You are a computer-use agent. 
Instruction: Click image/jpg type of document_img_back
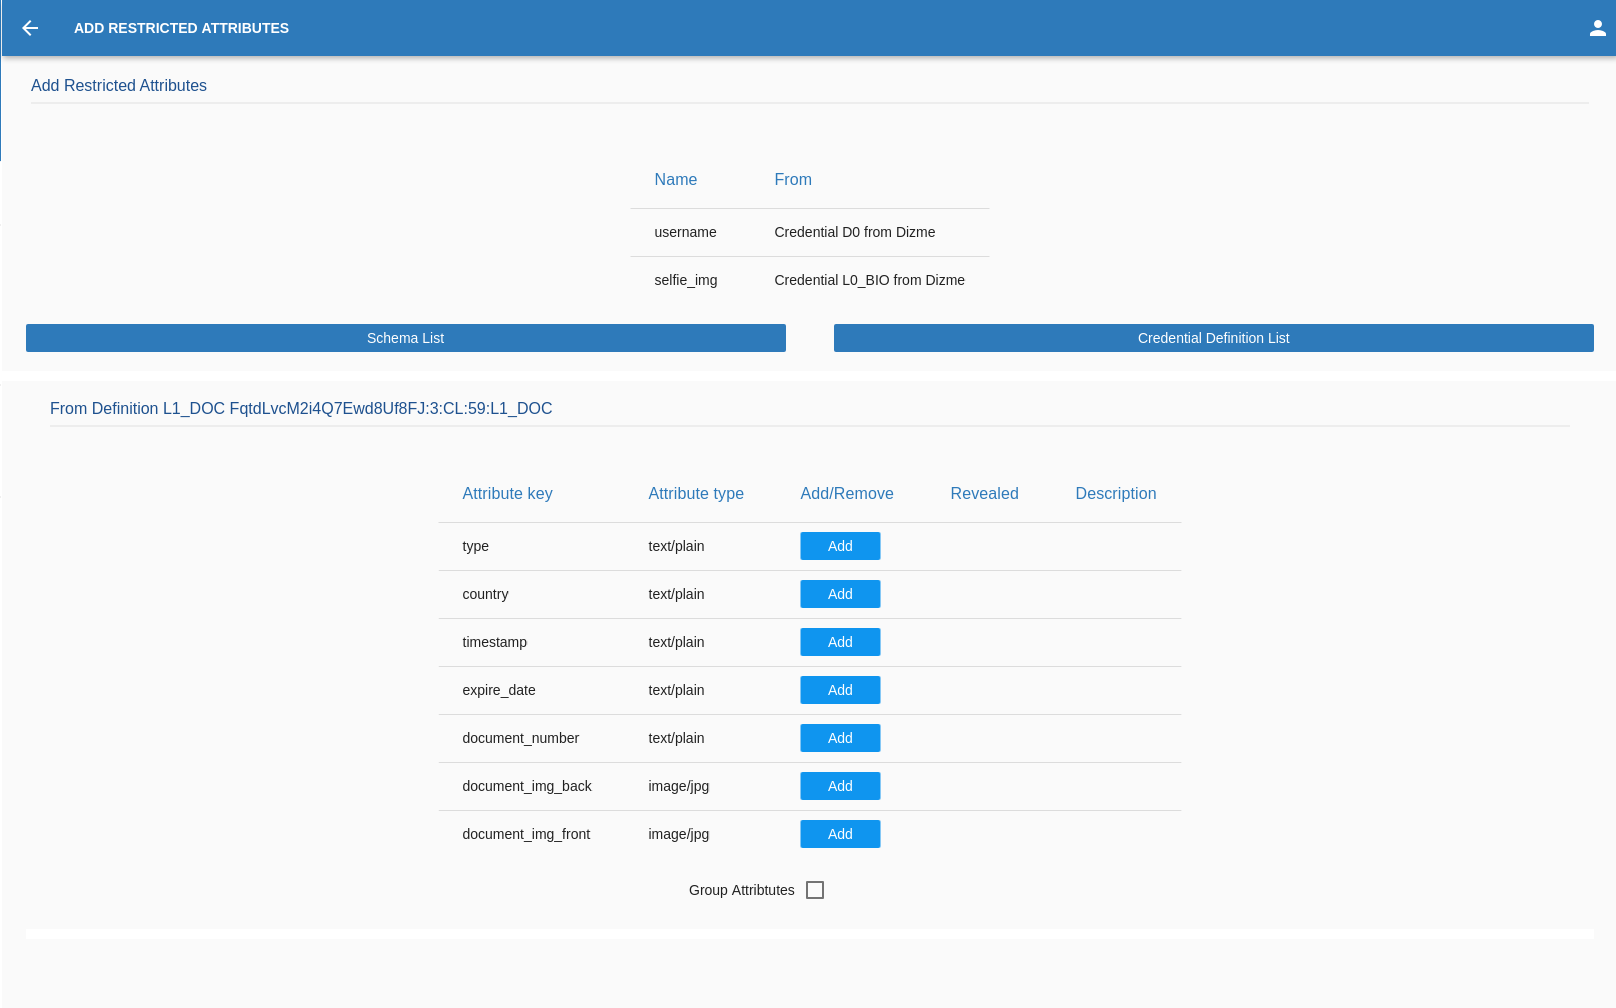(x=678, y=786)
